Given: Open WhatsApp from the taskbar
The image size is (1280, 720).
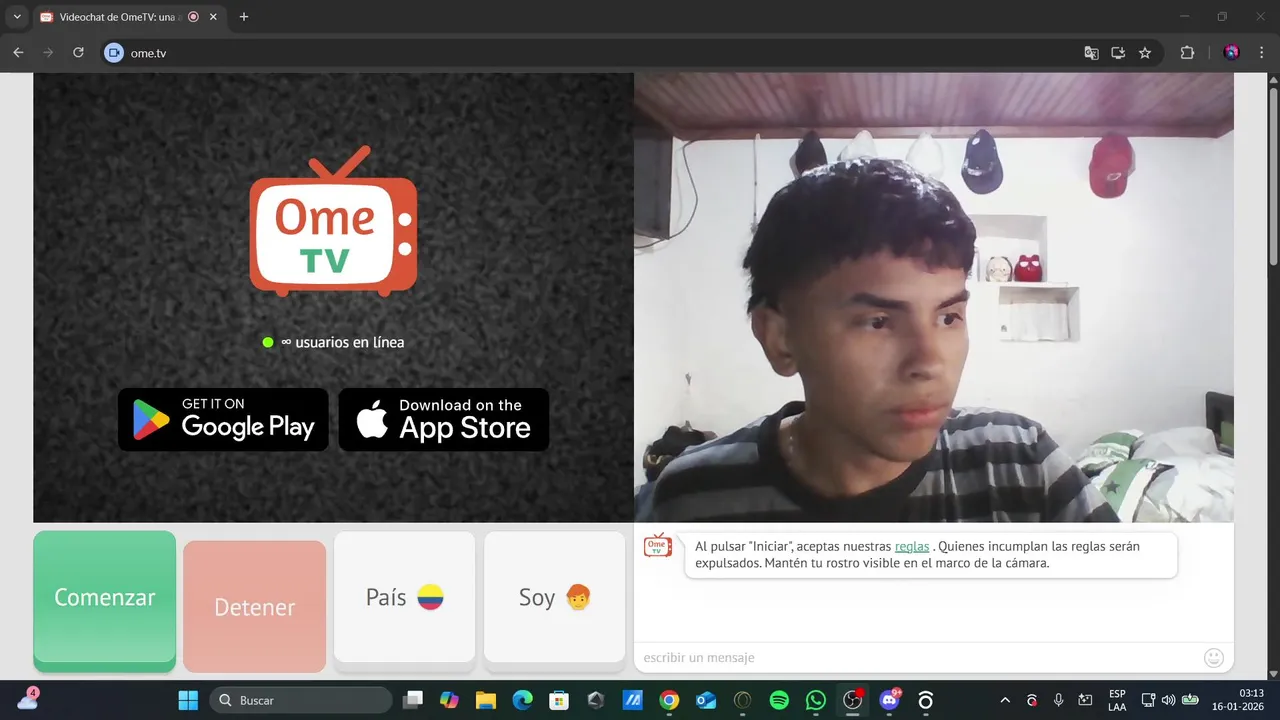Looking at the screenshot, I should (x=816, y=700).
